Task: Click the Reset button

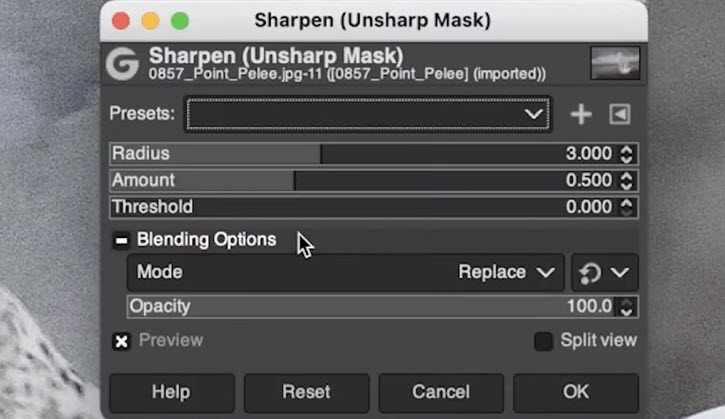Action: [307, 393]
